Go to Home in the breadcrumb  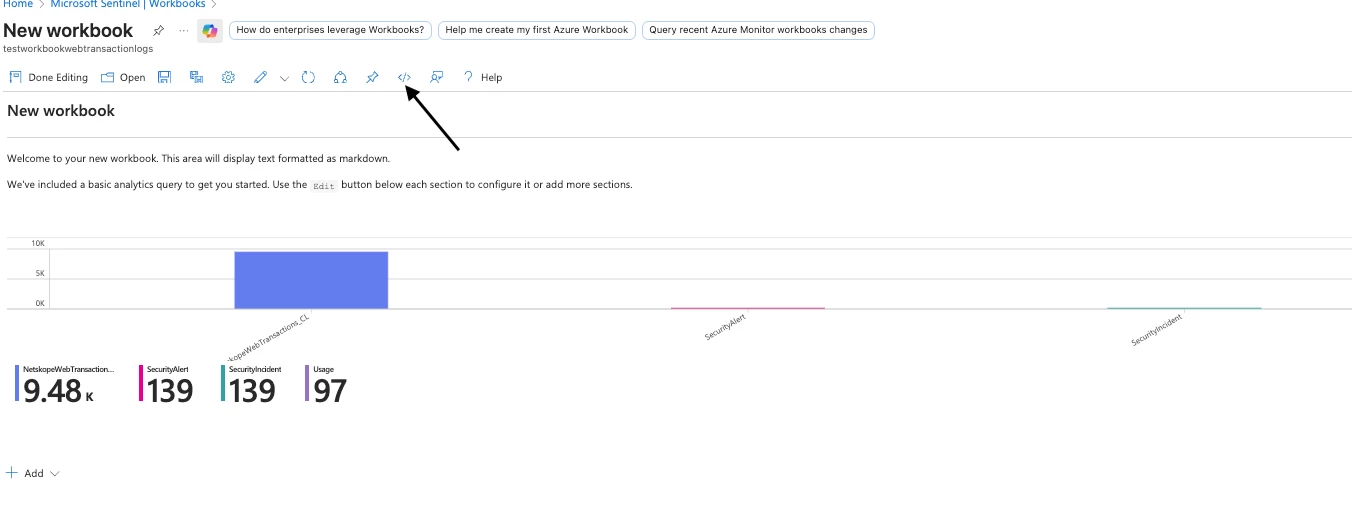[18, 4]
